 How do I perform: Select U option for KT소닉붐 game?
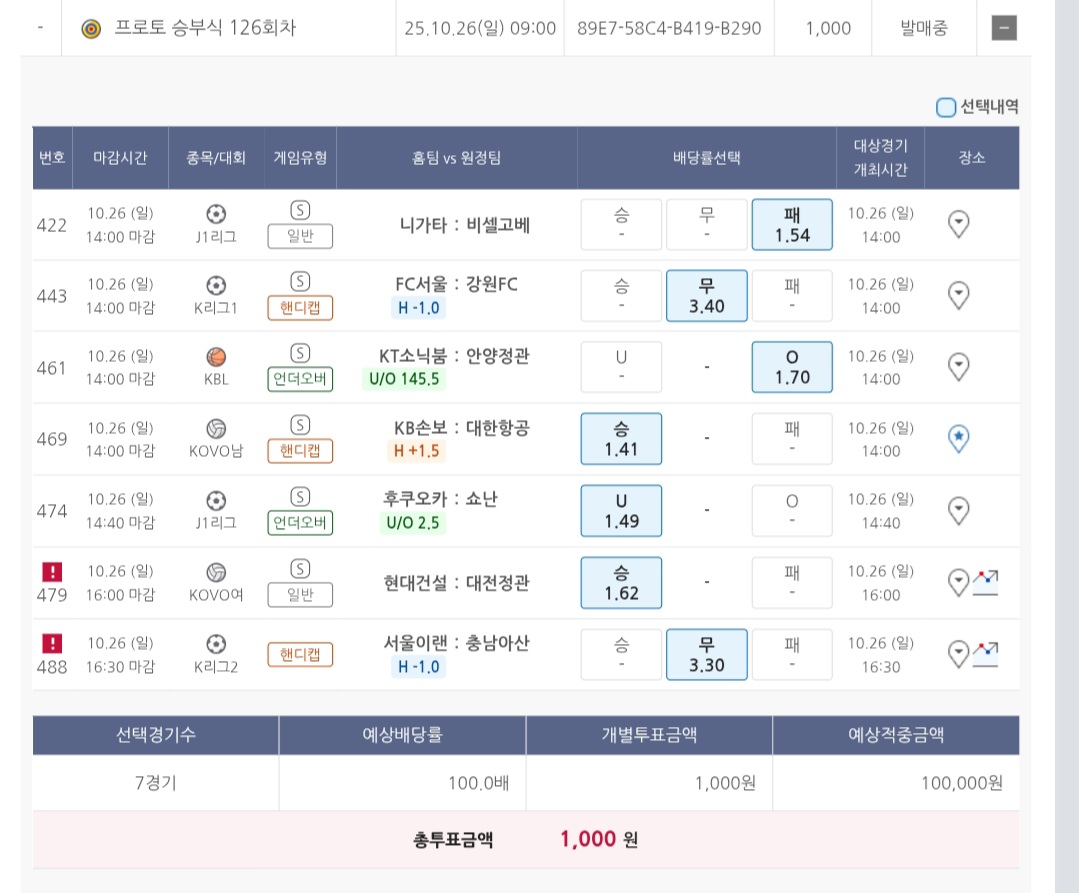(x=621, y=367)
